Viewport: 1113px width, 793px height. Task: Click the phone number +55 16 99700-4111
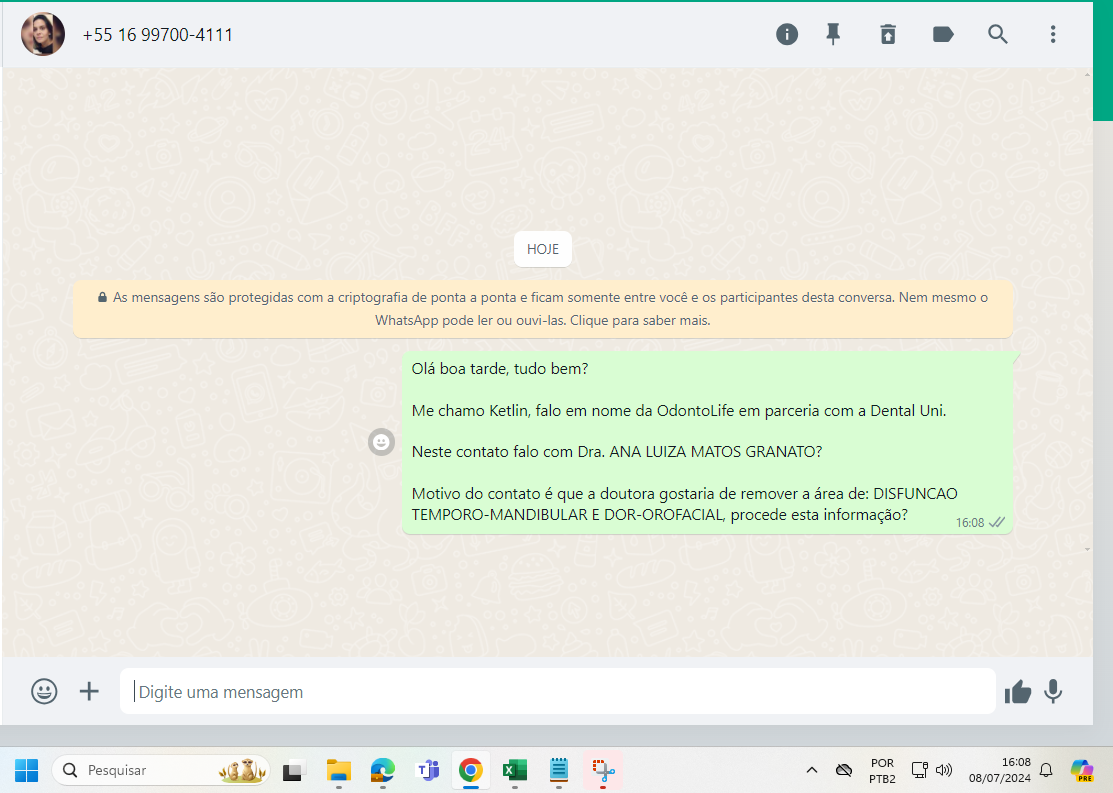tap(158, 35)
